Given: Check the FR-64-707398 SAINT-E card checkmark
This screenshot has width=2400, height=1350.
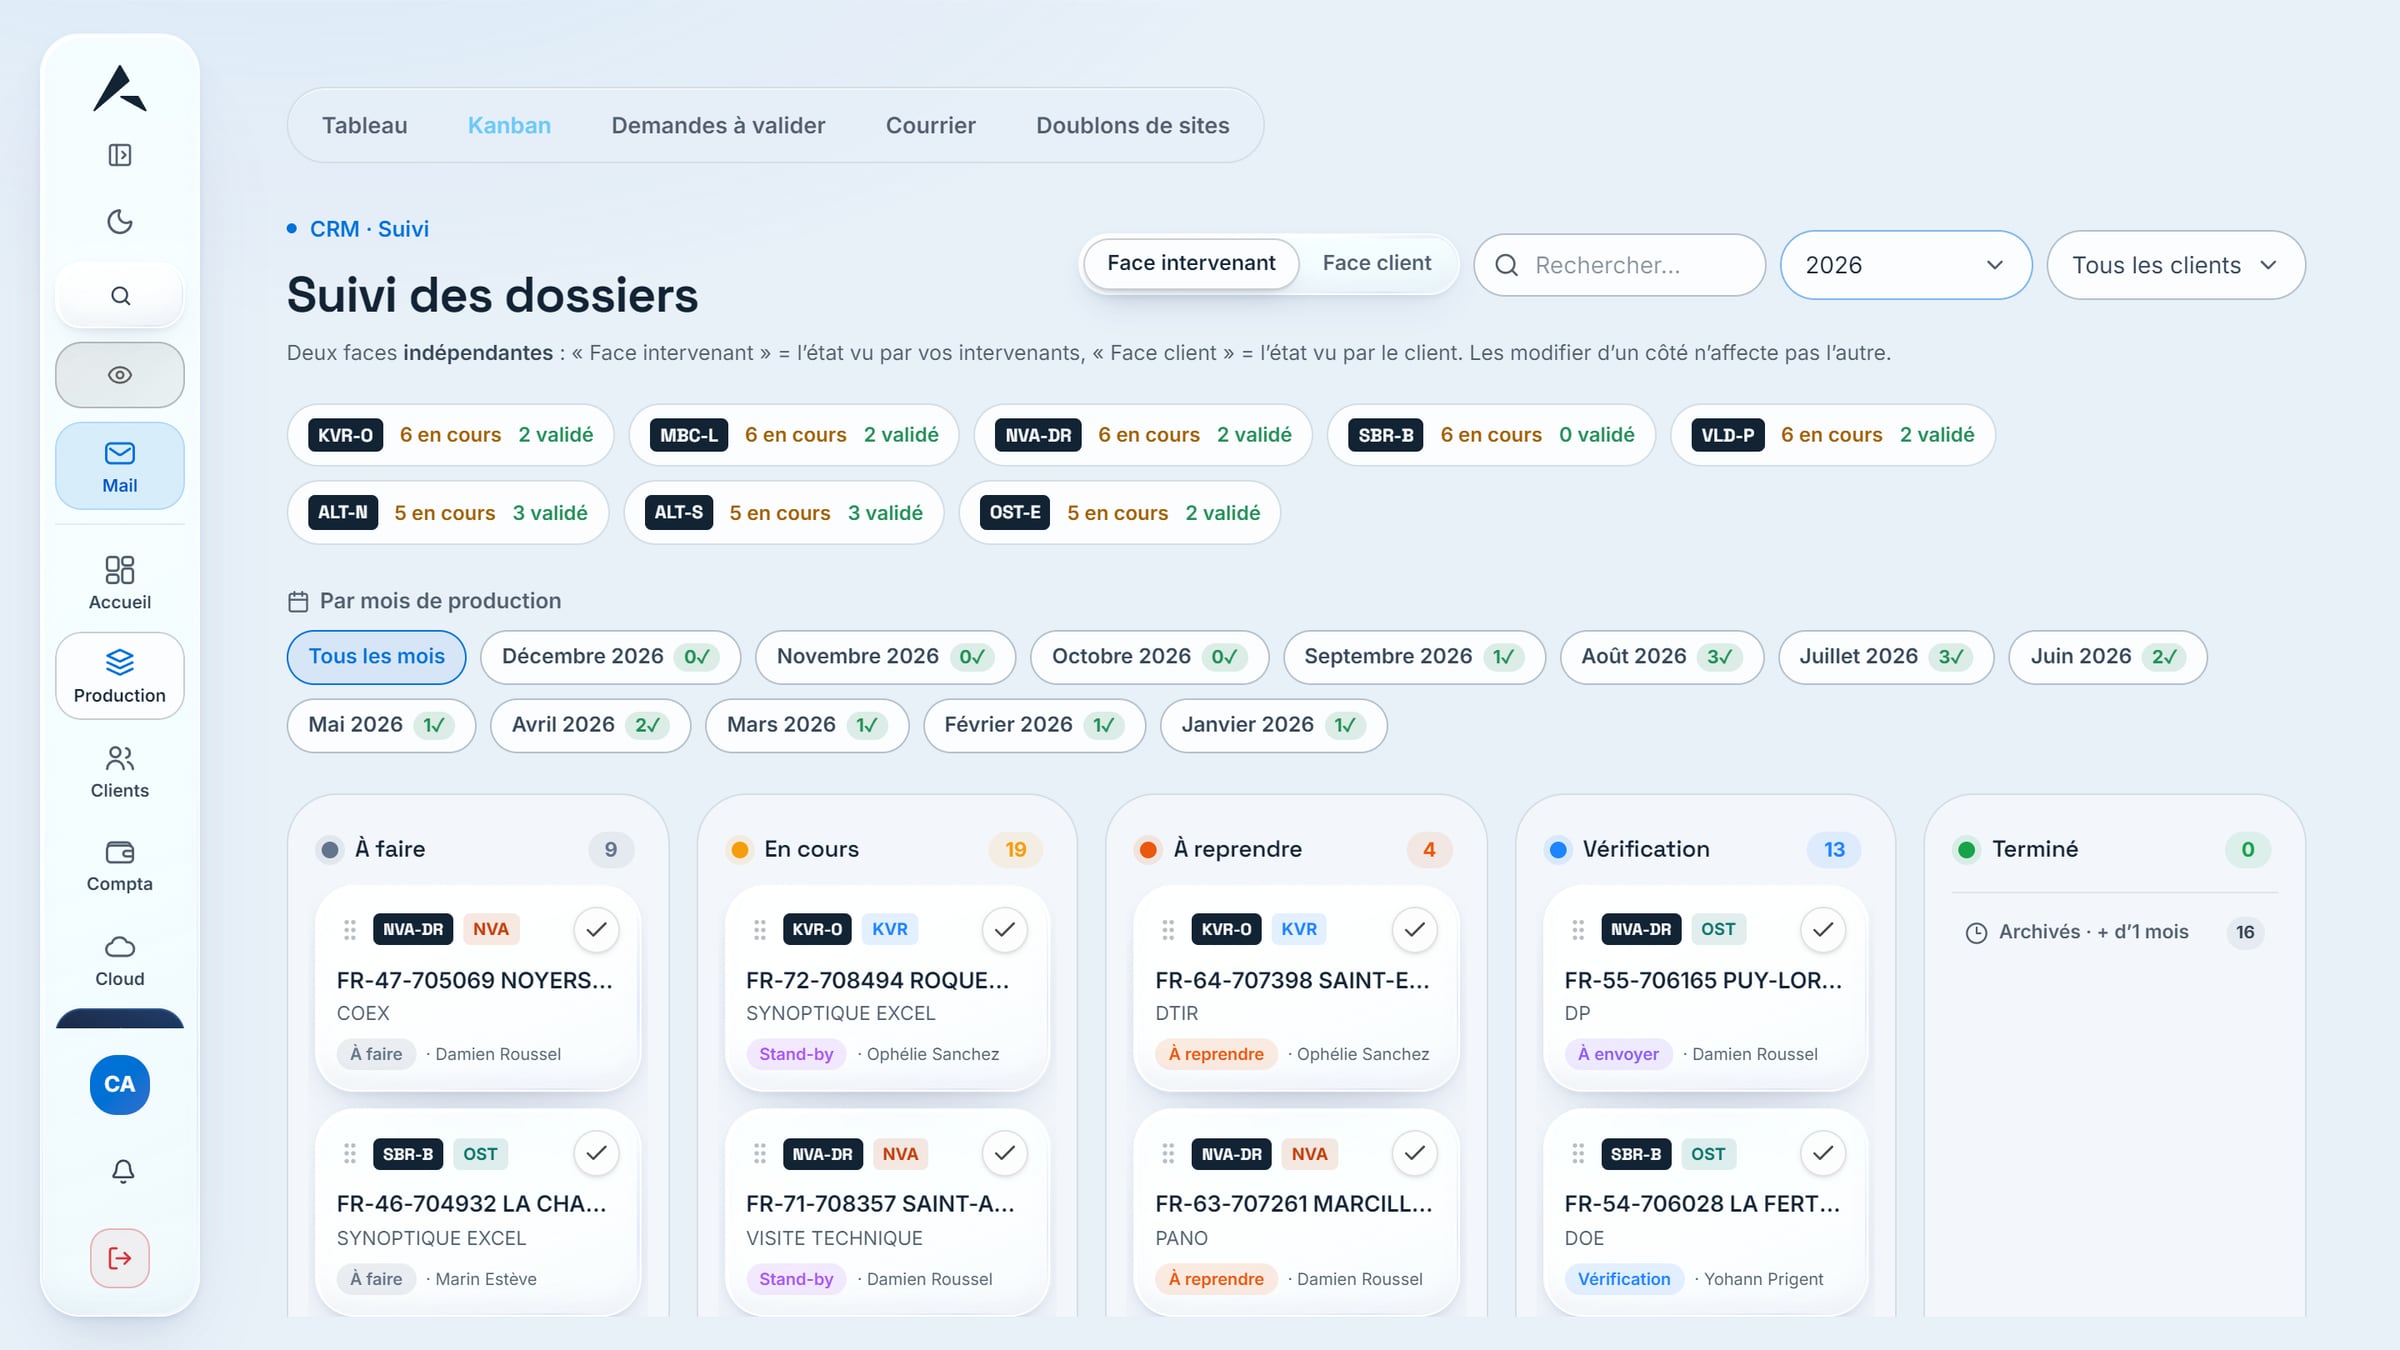Looking at the screenshot, I should [1414, 930].
